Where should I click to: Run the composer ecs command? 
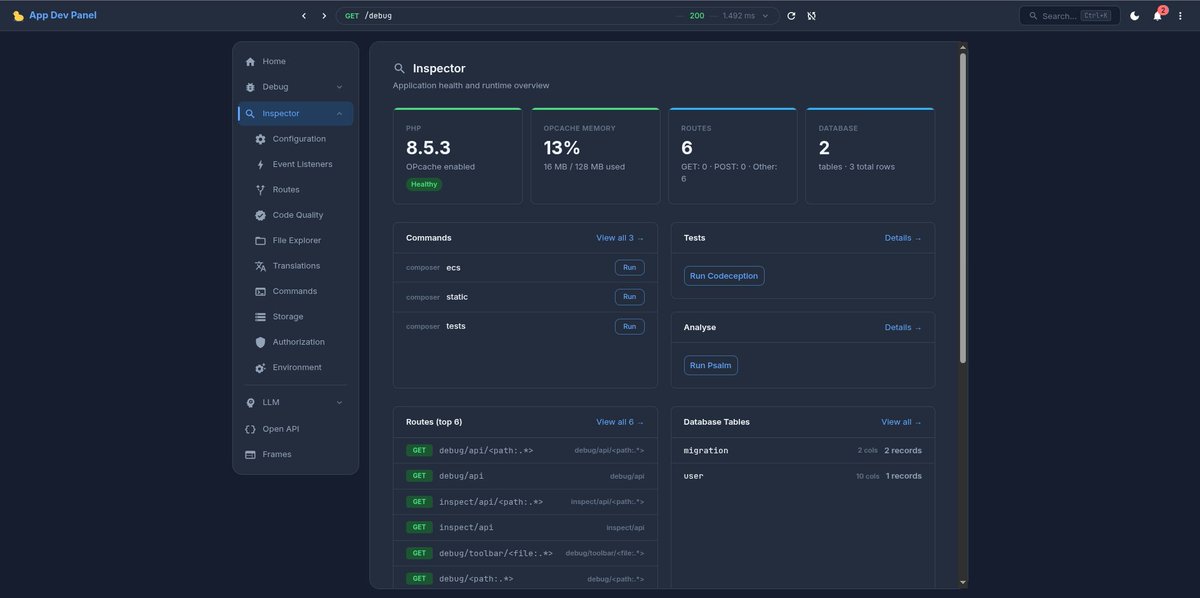point(629,267)
